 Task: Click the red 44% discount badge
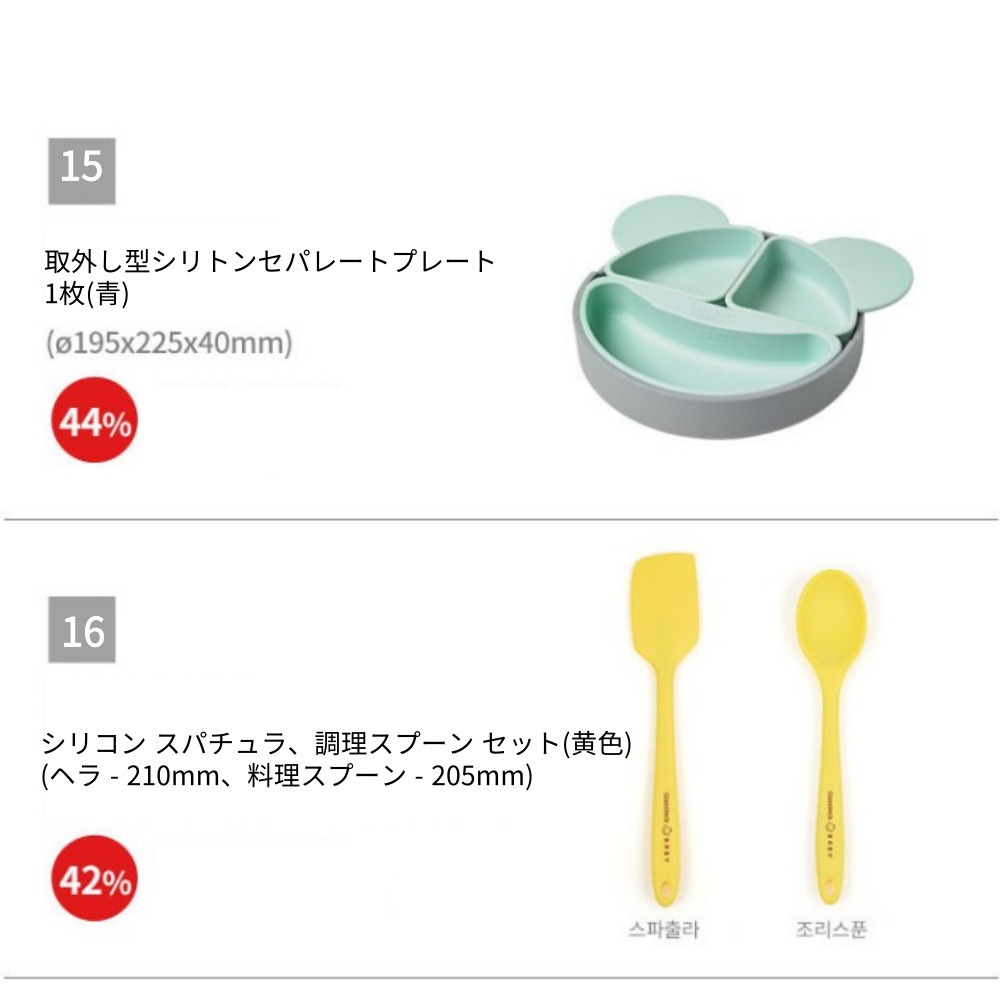[94, 421]
